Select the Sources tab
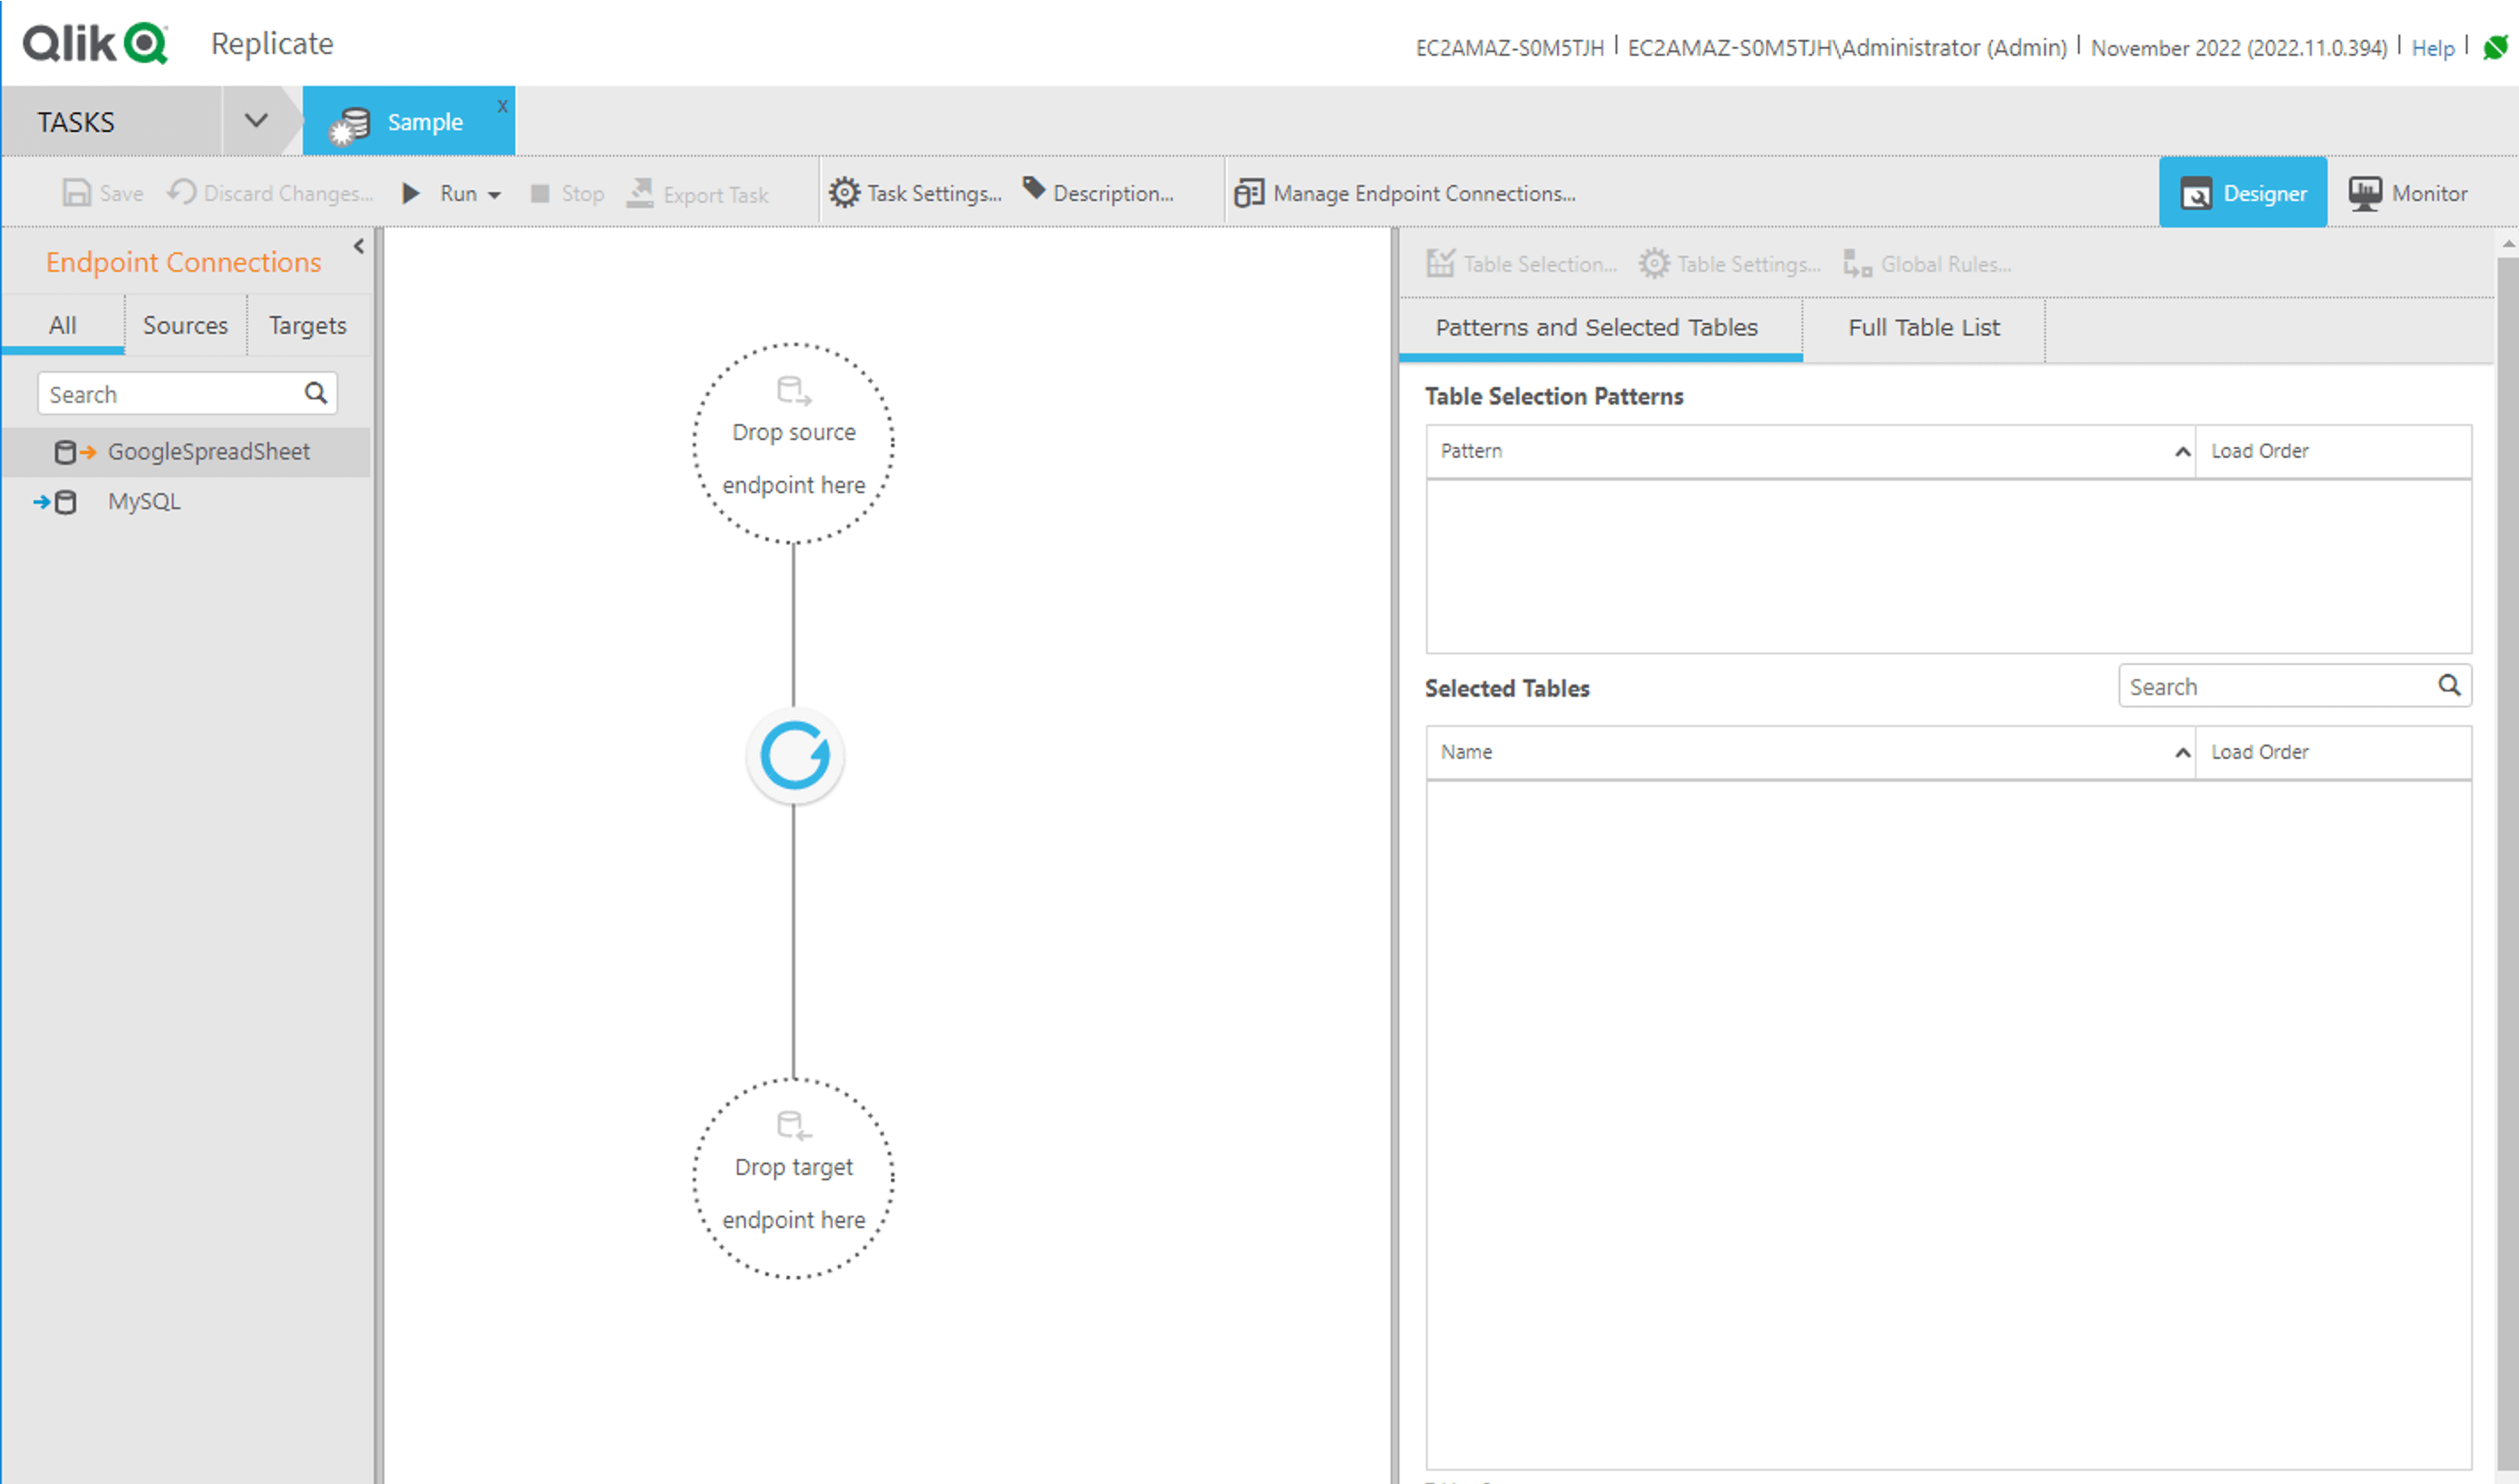 pyautogui.click(x=185, y=325)
